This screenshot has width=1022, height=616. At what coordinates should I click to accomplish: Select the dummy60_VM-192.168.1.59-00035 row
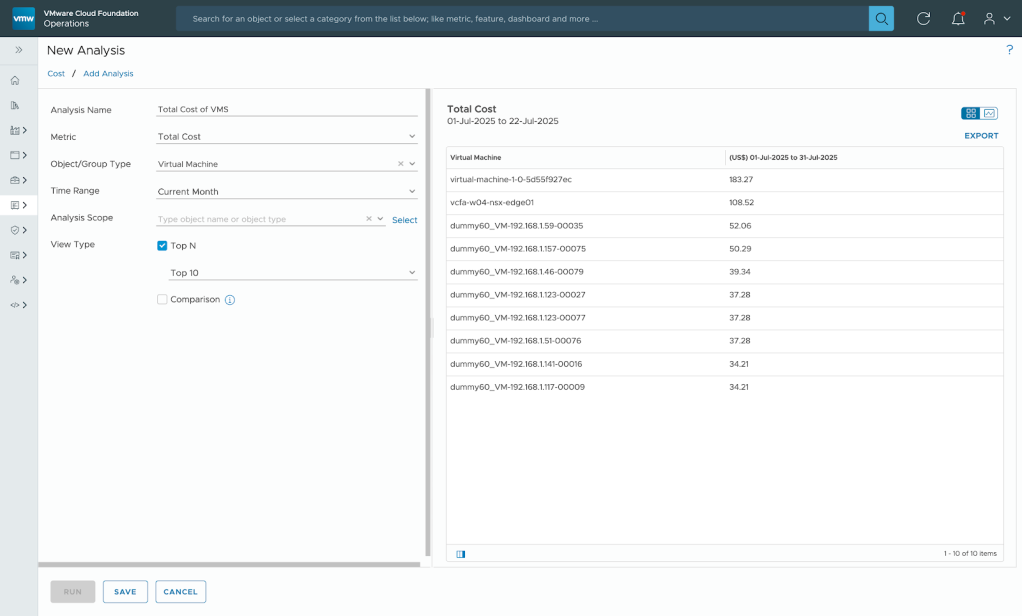coord(725,226)
